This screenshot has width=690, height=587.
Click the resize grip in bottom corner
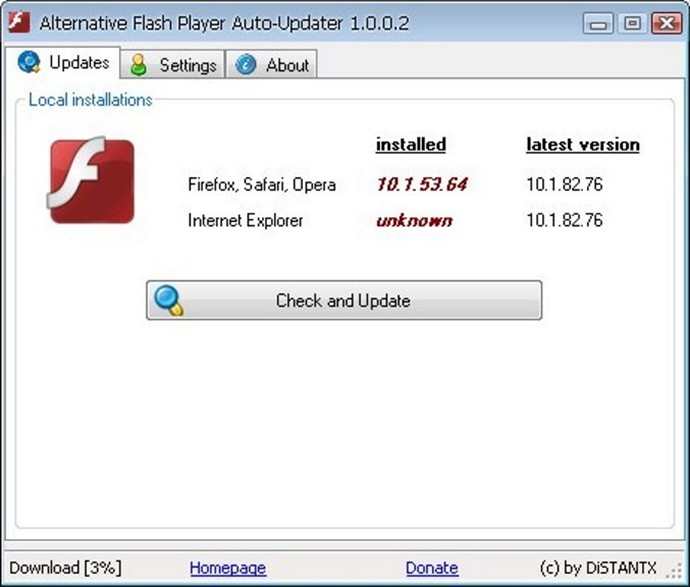click(x=674, y=571)
